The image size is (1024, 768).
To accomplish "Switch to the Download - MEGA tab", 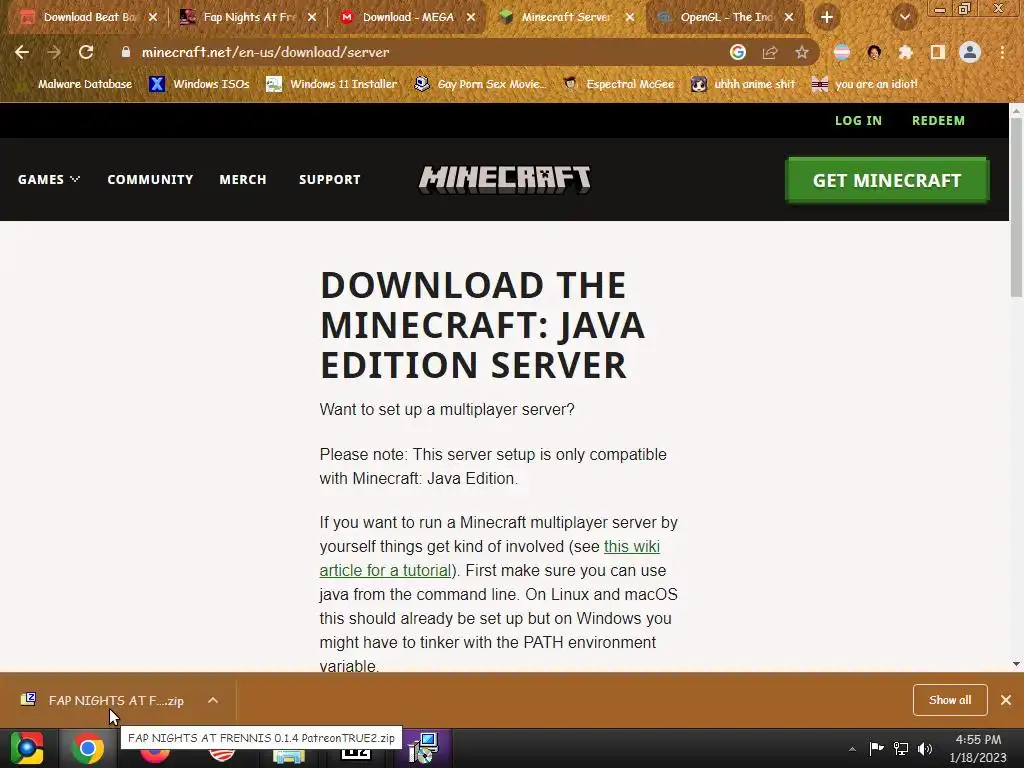I will [408, 17].
